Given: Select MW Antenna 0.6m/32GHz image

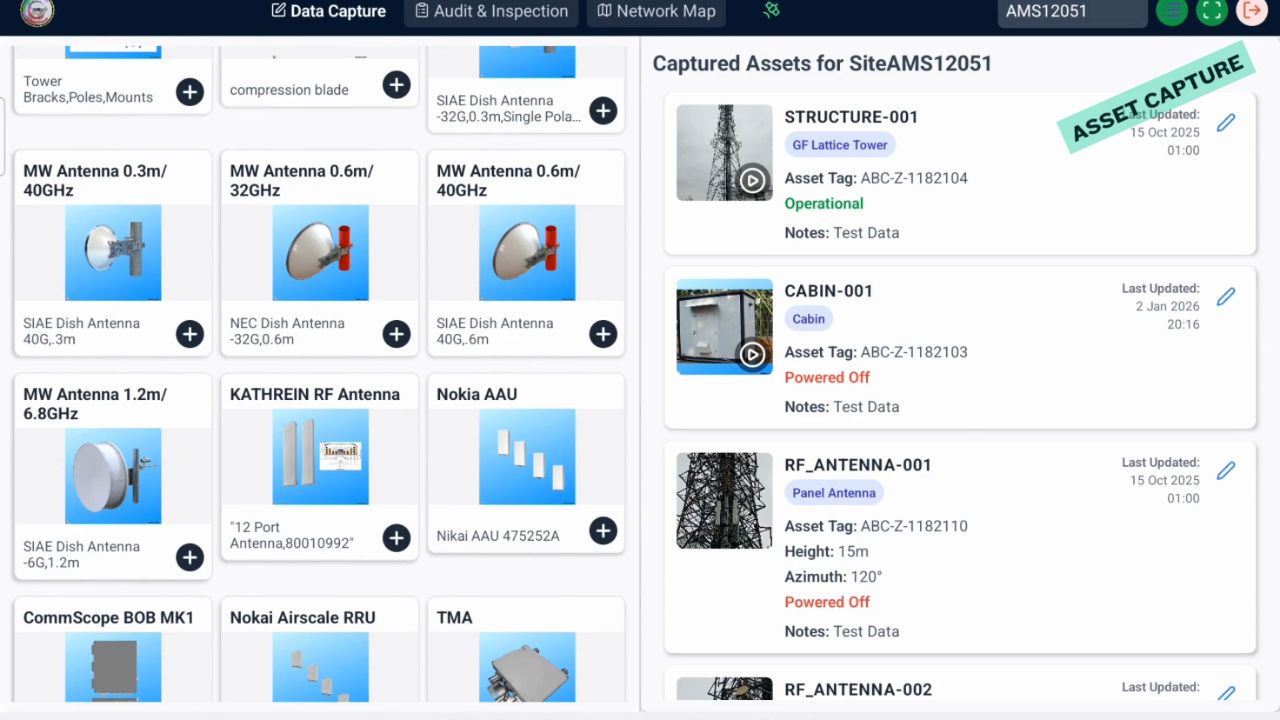Looking at the screenshot, I should pos(320,253).
